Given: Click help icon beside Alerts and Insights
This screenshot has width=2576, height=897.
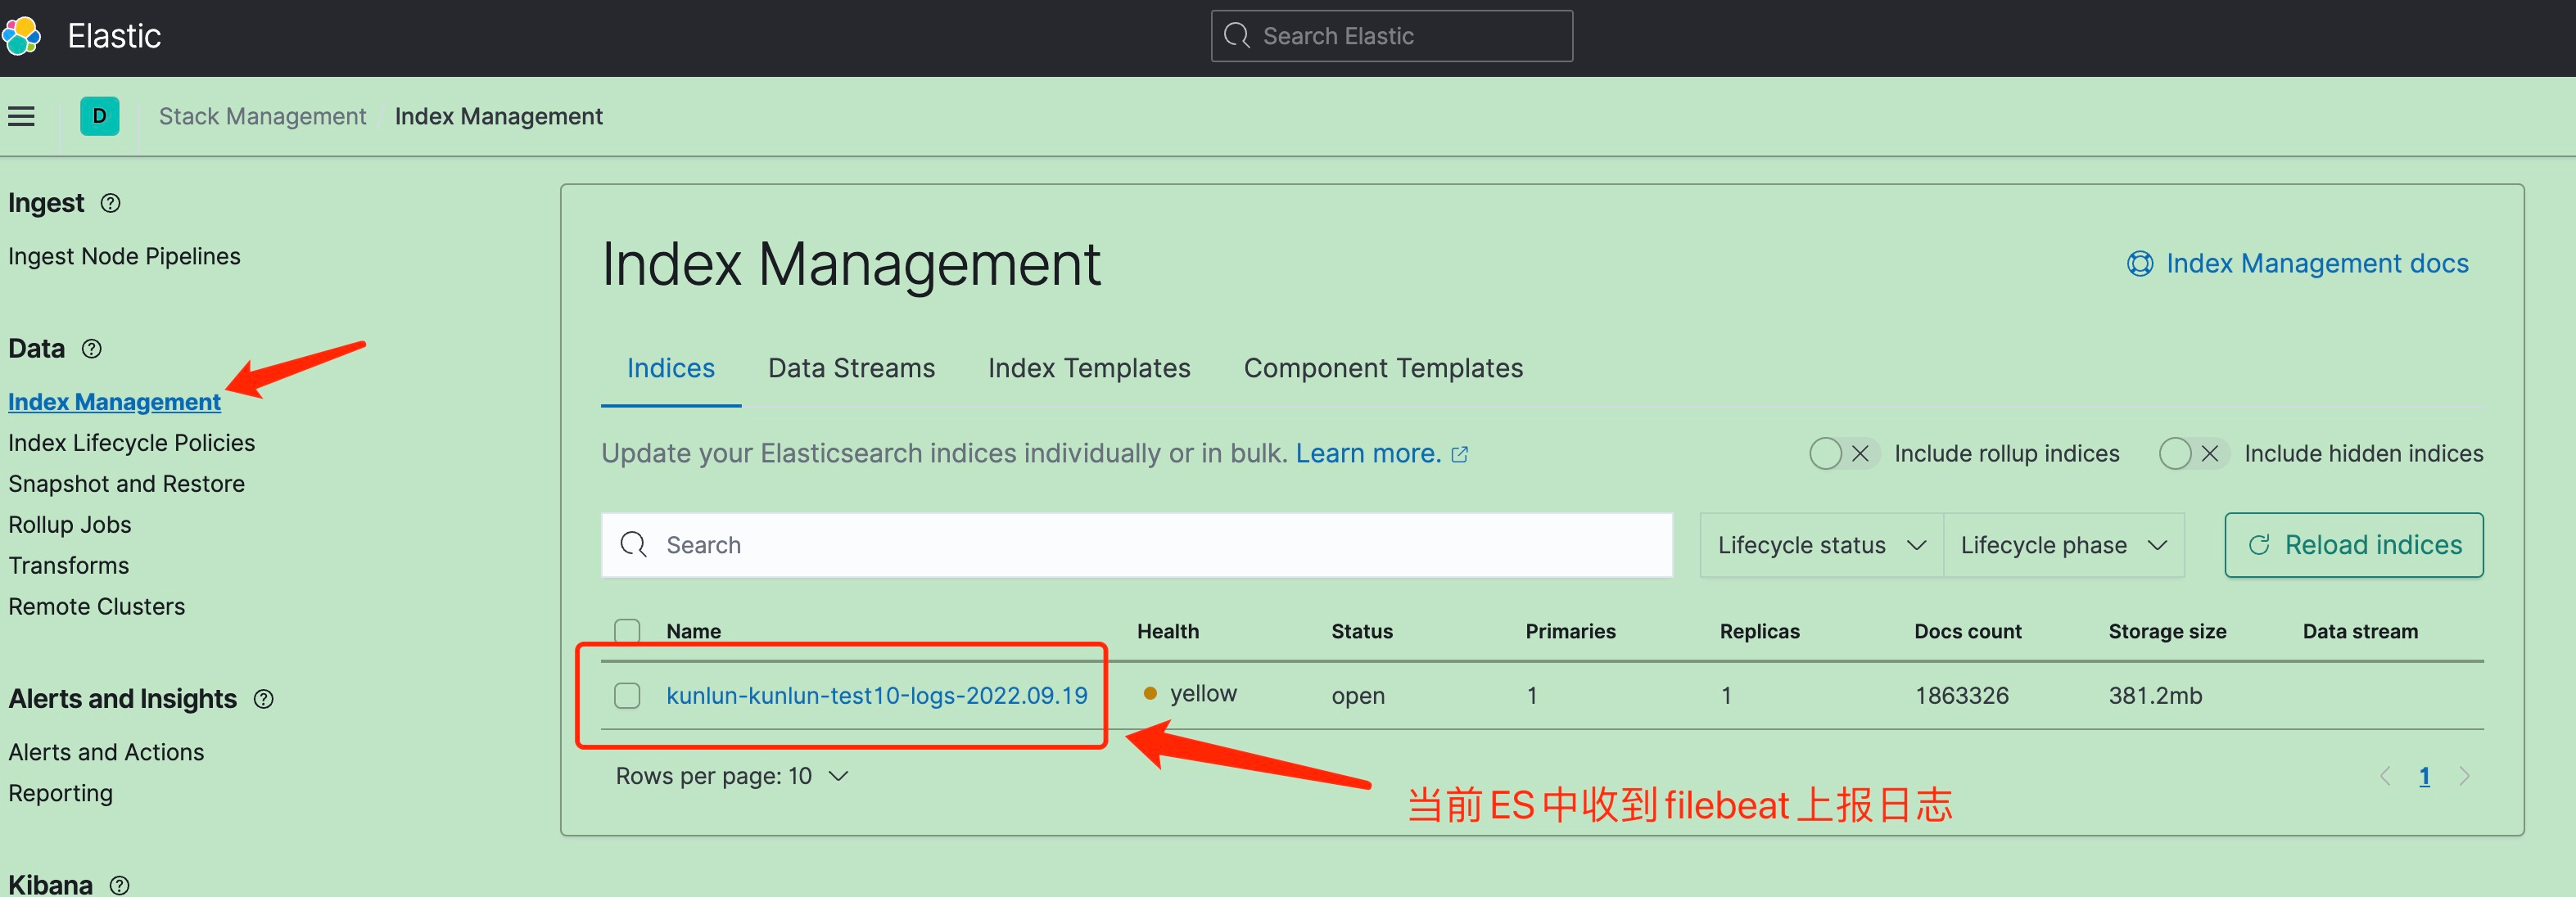Looking at the screenshot, I should [x=264, y=699].
